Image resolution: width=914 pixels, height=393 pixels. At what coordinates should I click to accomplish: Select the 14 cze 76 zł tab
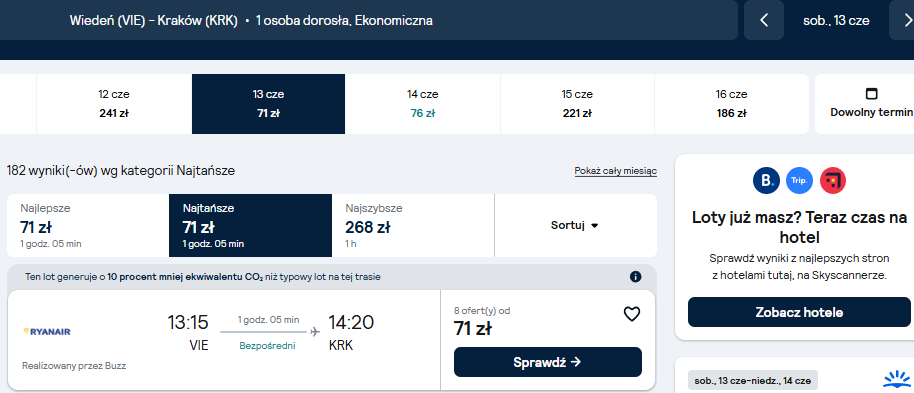tap(423, 104)
